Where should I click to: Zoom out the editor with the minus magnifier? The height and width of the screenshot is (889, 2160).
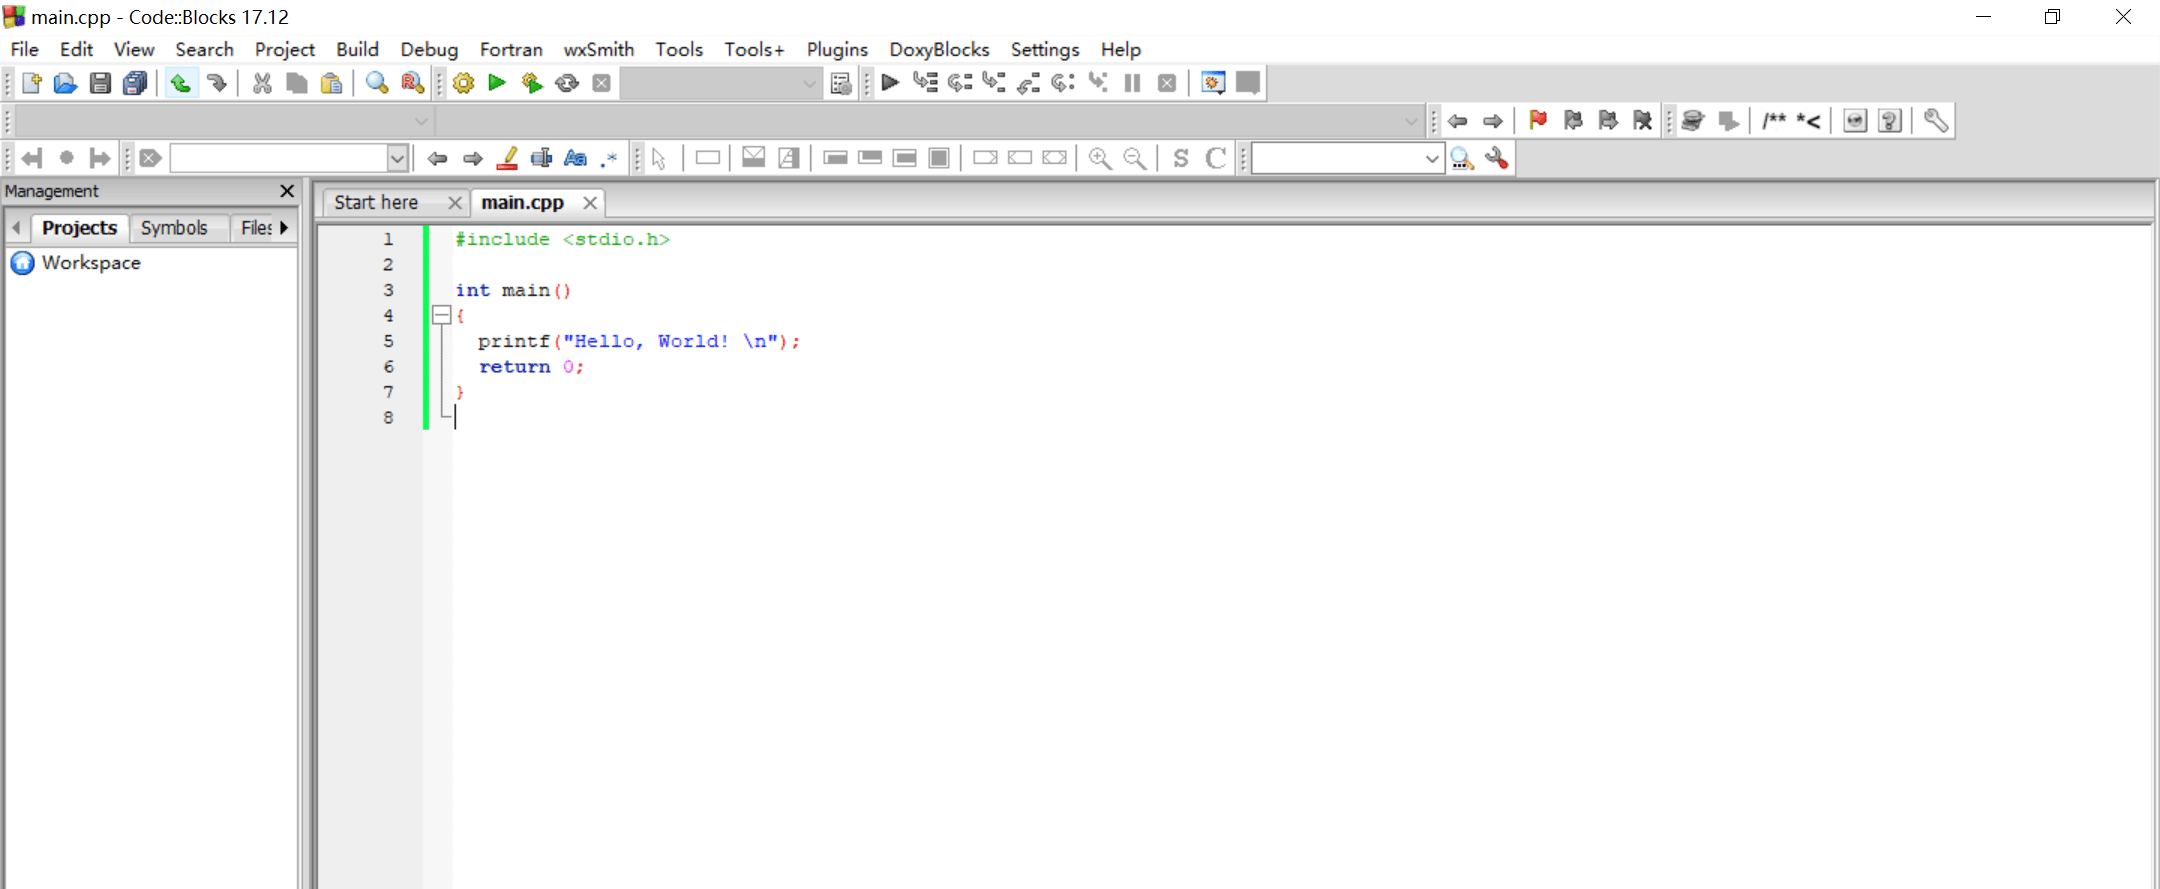tap(1135, 158)
